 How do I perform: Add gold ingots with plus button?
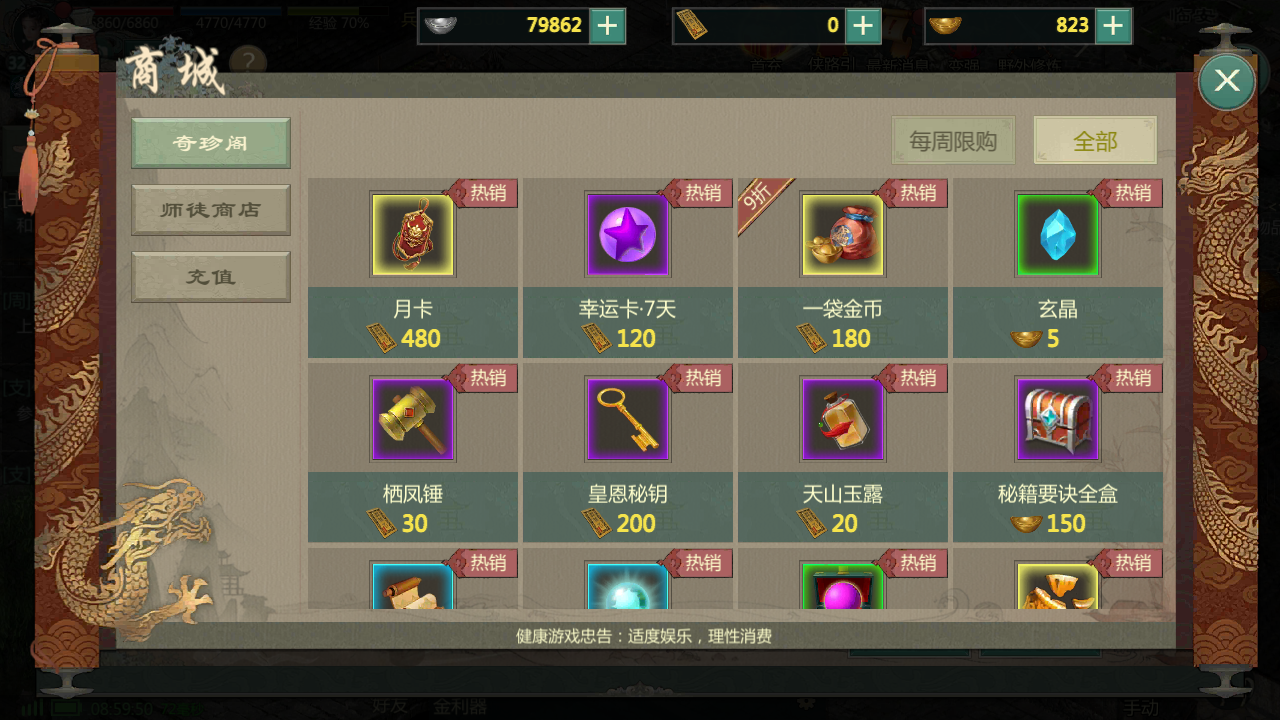point(1113,25)
